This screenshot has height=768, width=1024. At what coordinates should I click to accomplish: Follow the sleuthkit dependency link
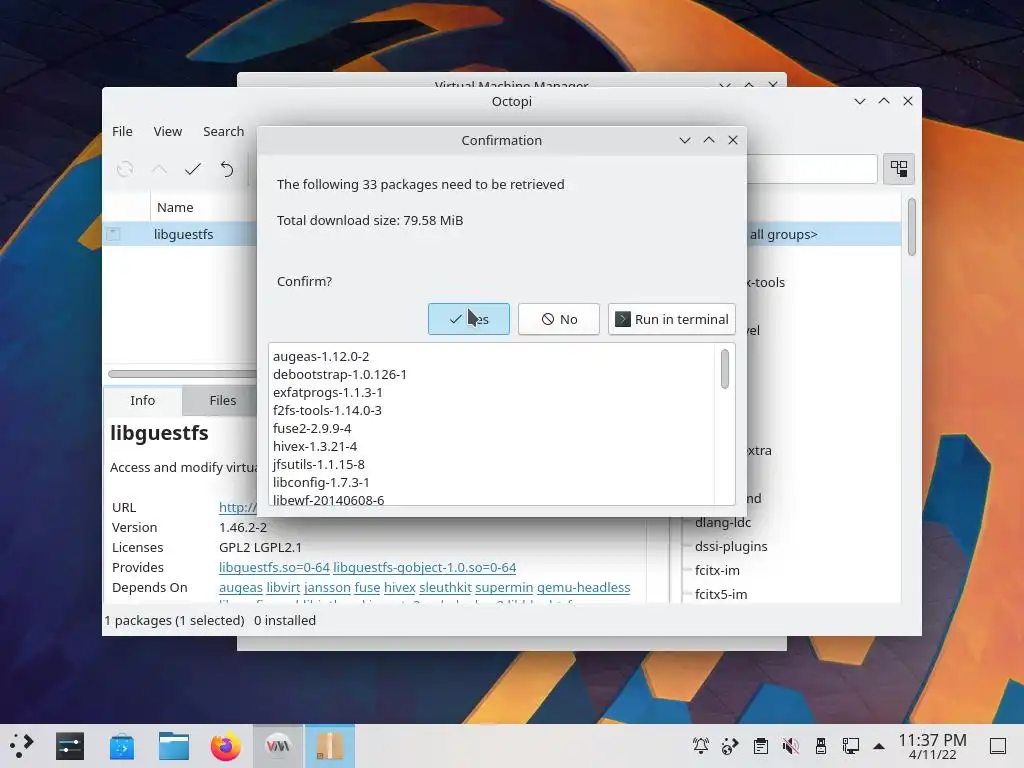[445, 588]
